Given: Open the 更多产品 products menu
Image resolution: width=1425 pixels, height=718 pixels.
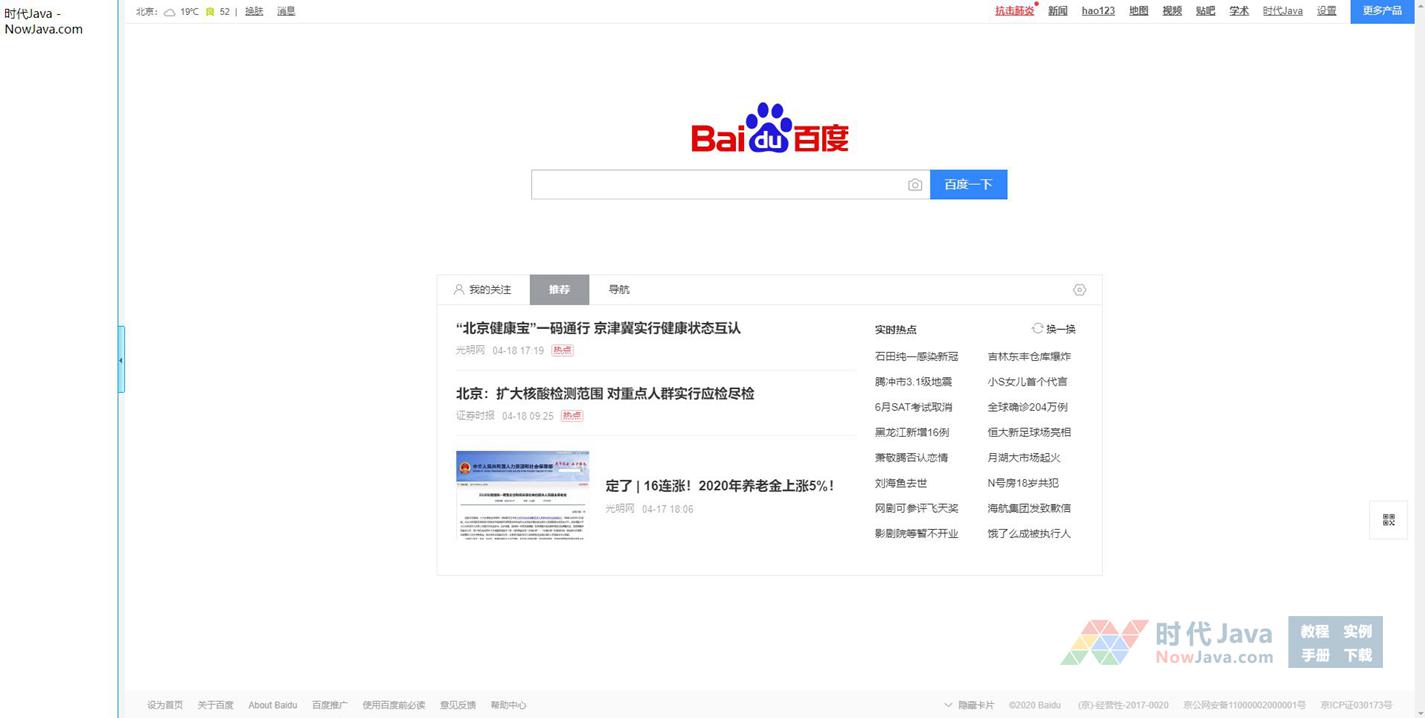Looking at the screenshot, I should coord(1382,11).
